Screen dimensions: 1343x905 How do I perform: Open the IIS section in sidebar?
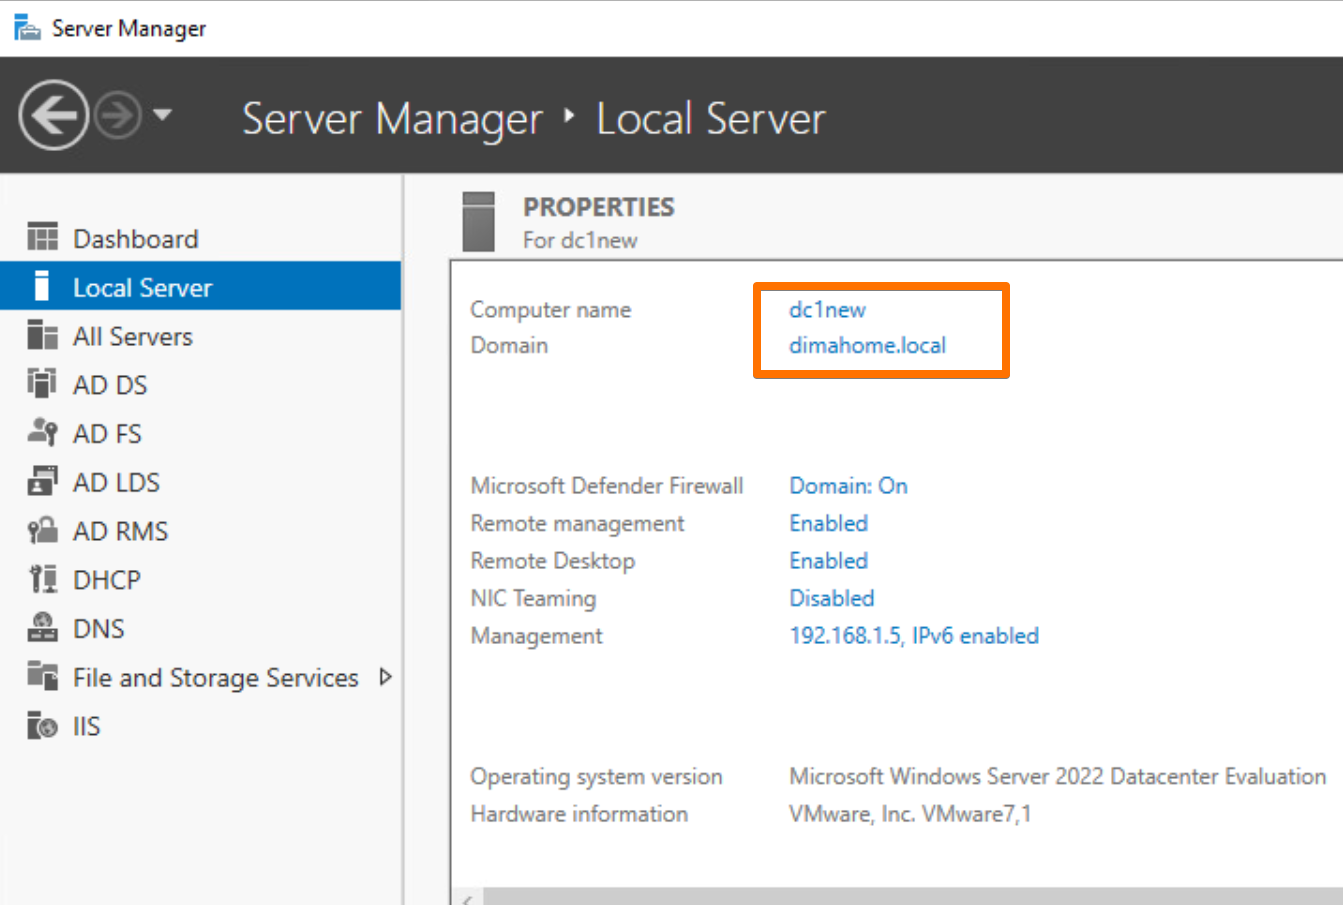click(x=86, y=726)
